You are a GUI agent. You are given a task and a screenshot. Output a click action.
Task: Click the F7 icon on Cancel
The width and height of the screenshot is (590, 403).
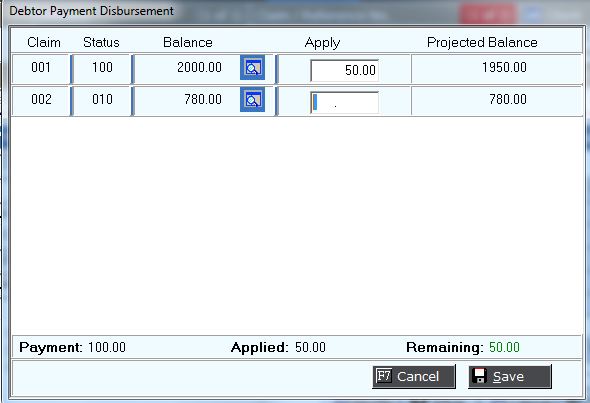(384, 376)
